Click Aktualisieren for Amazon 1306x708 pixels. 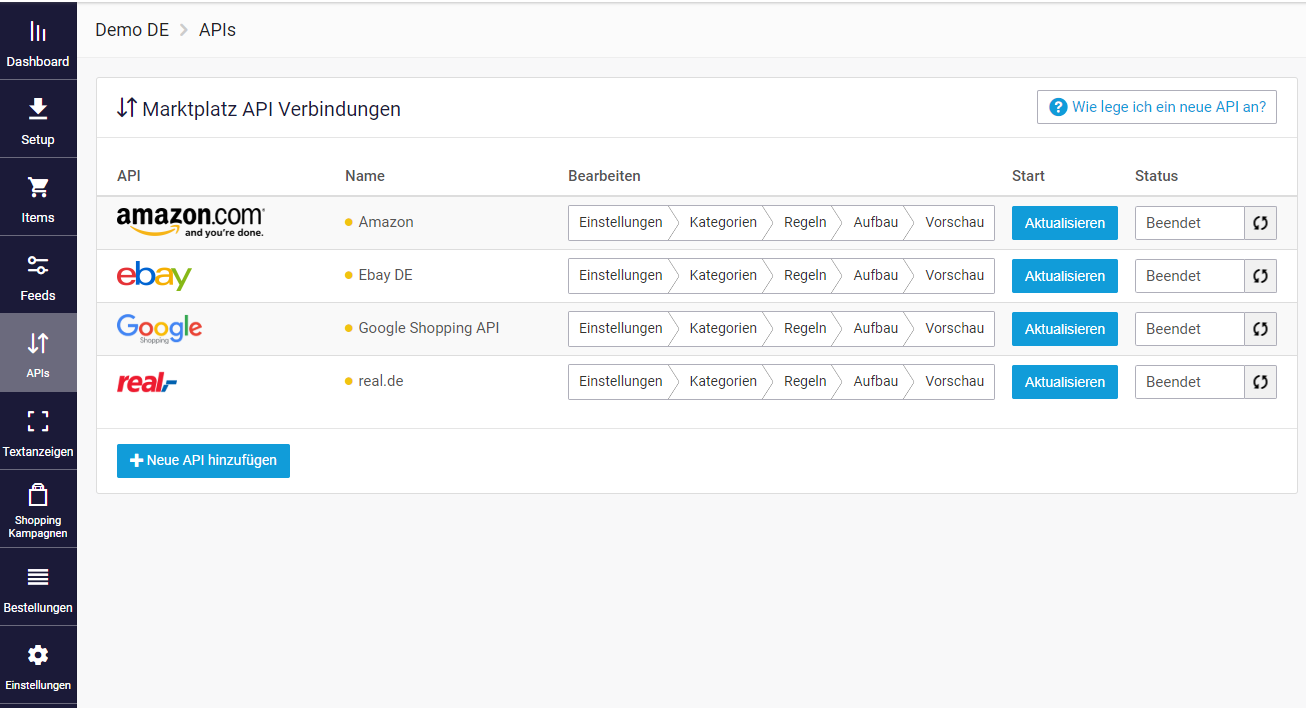coord(1065,223)
